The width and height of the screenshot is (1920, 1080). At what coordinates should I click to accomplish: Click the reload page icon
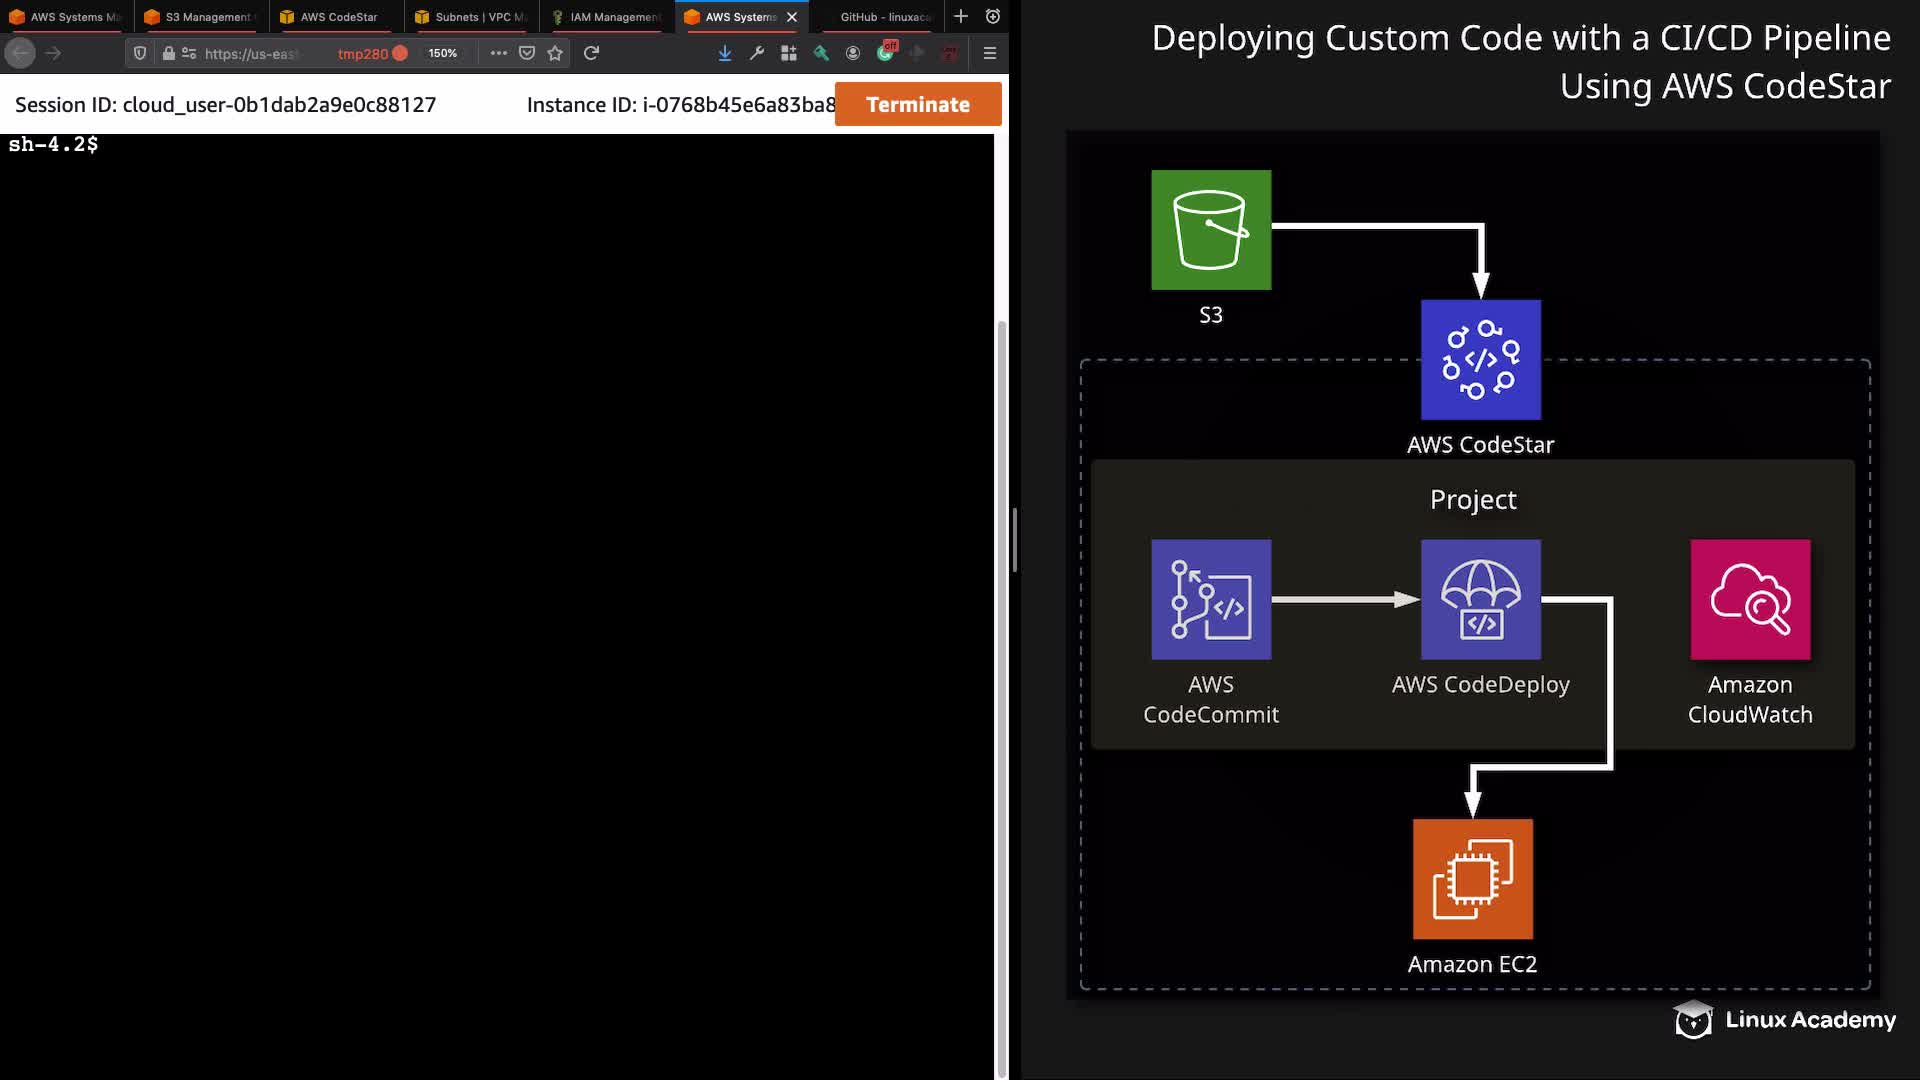click(591, 53)
